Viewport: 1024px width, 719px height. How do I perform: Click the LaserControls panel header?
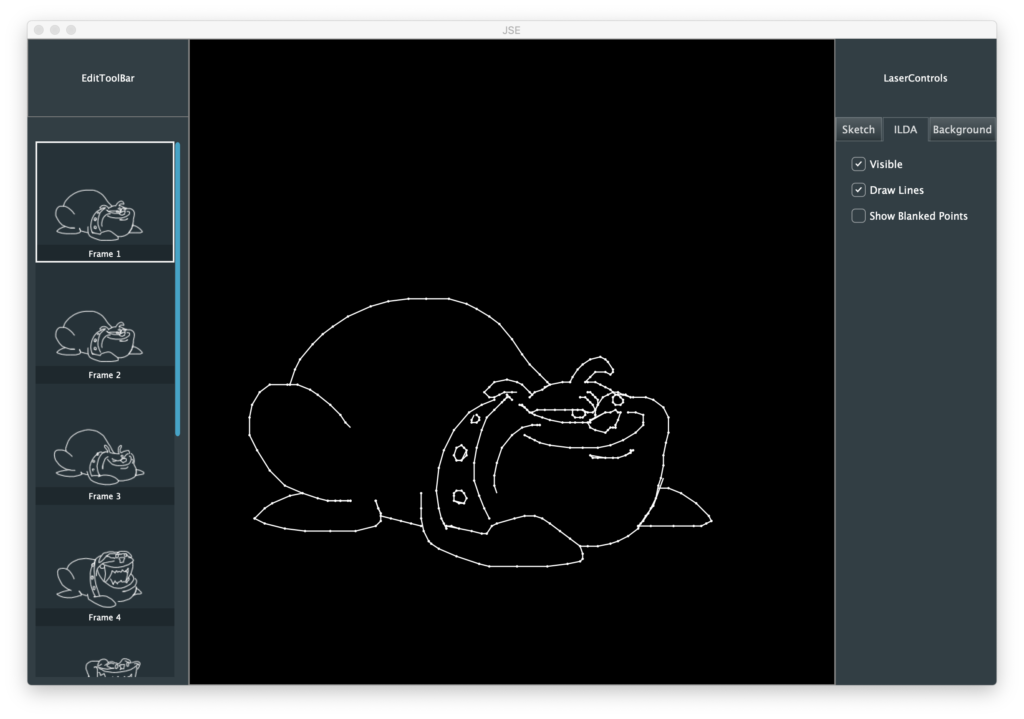(915, 78)
